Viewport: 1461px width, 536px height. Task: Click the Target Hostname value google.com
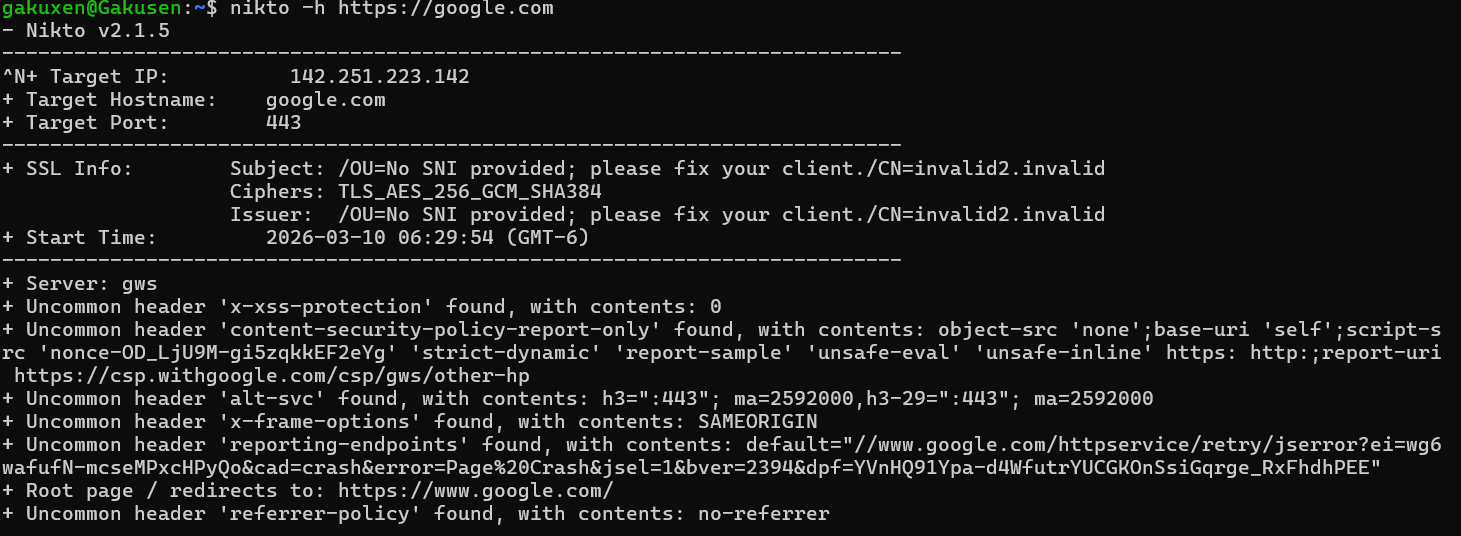click(325, 100)
